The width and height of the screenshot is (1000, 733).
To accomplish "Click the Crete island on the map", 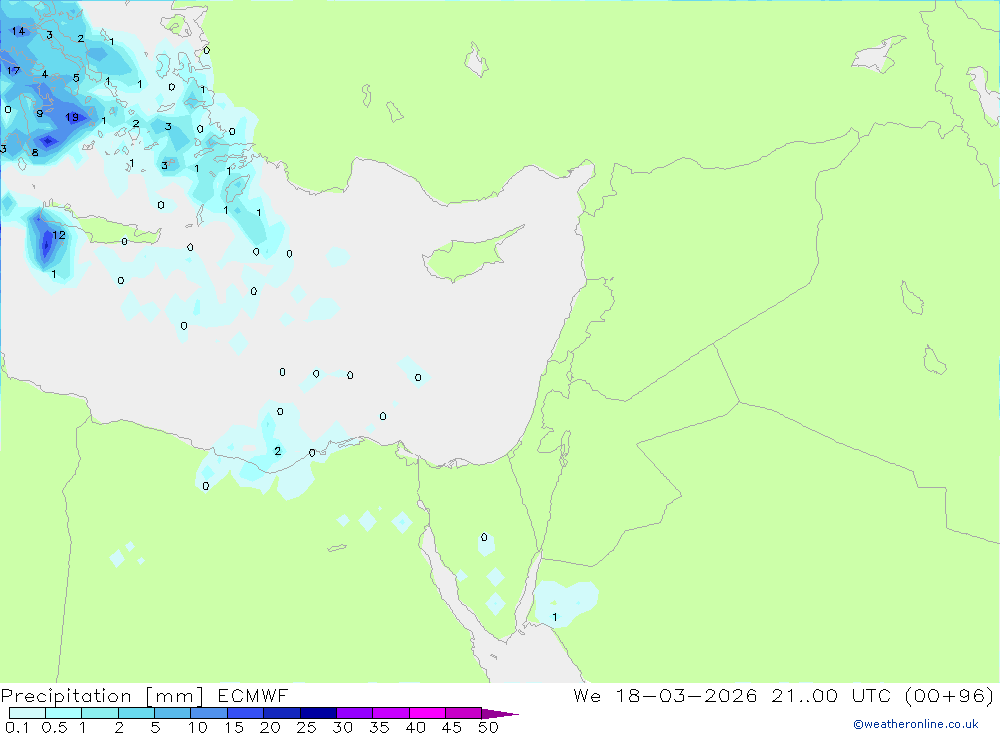I will click(x=115, y=231).
